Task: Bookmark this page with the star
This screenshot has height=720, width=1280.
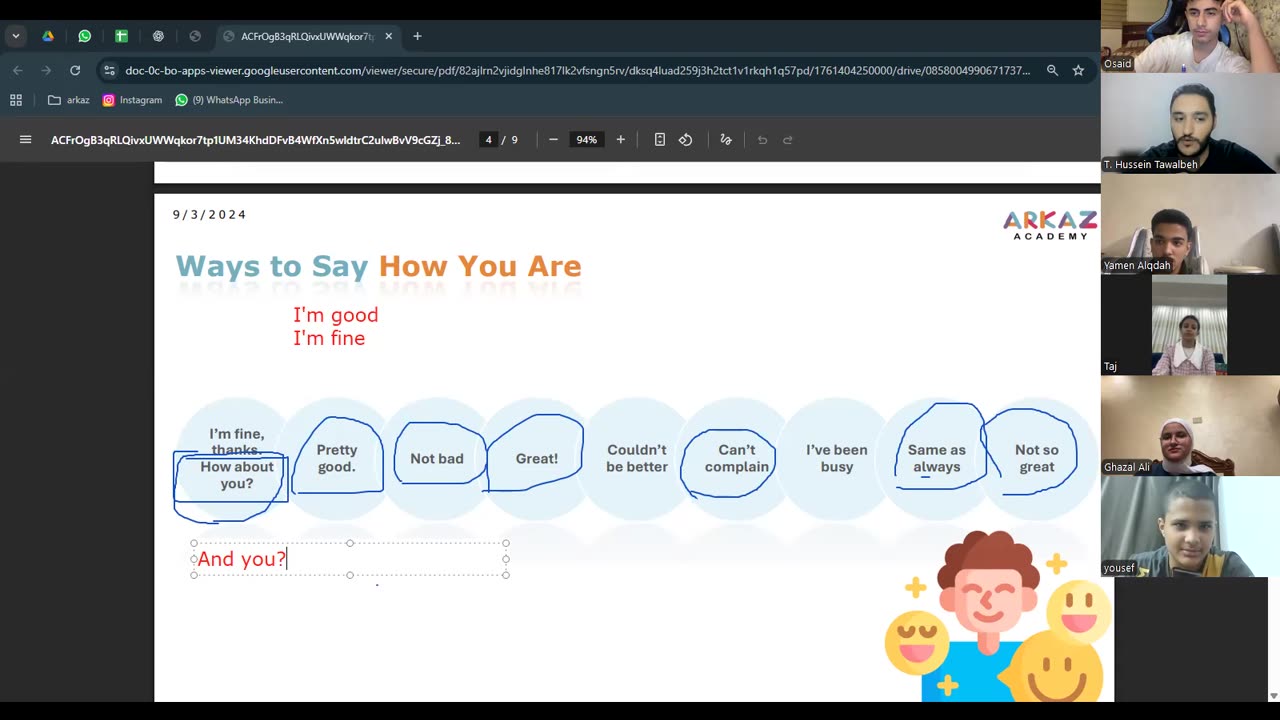Action: (x=1078, y=70)
